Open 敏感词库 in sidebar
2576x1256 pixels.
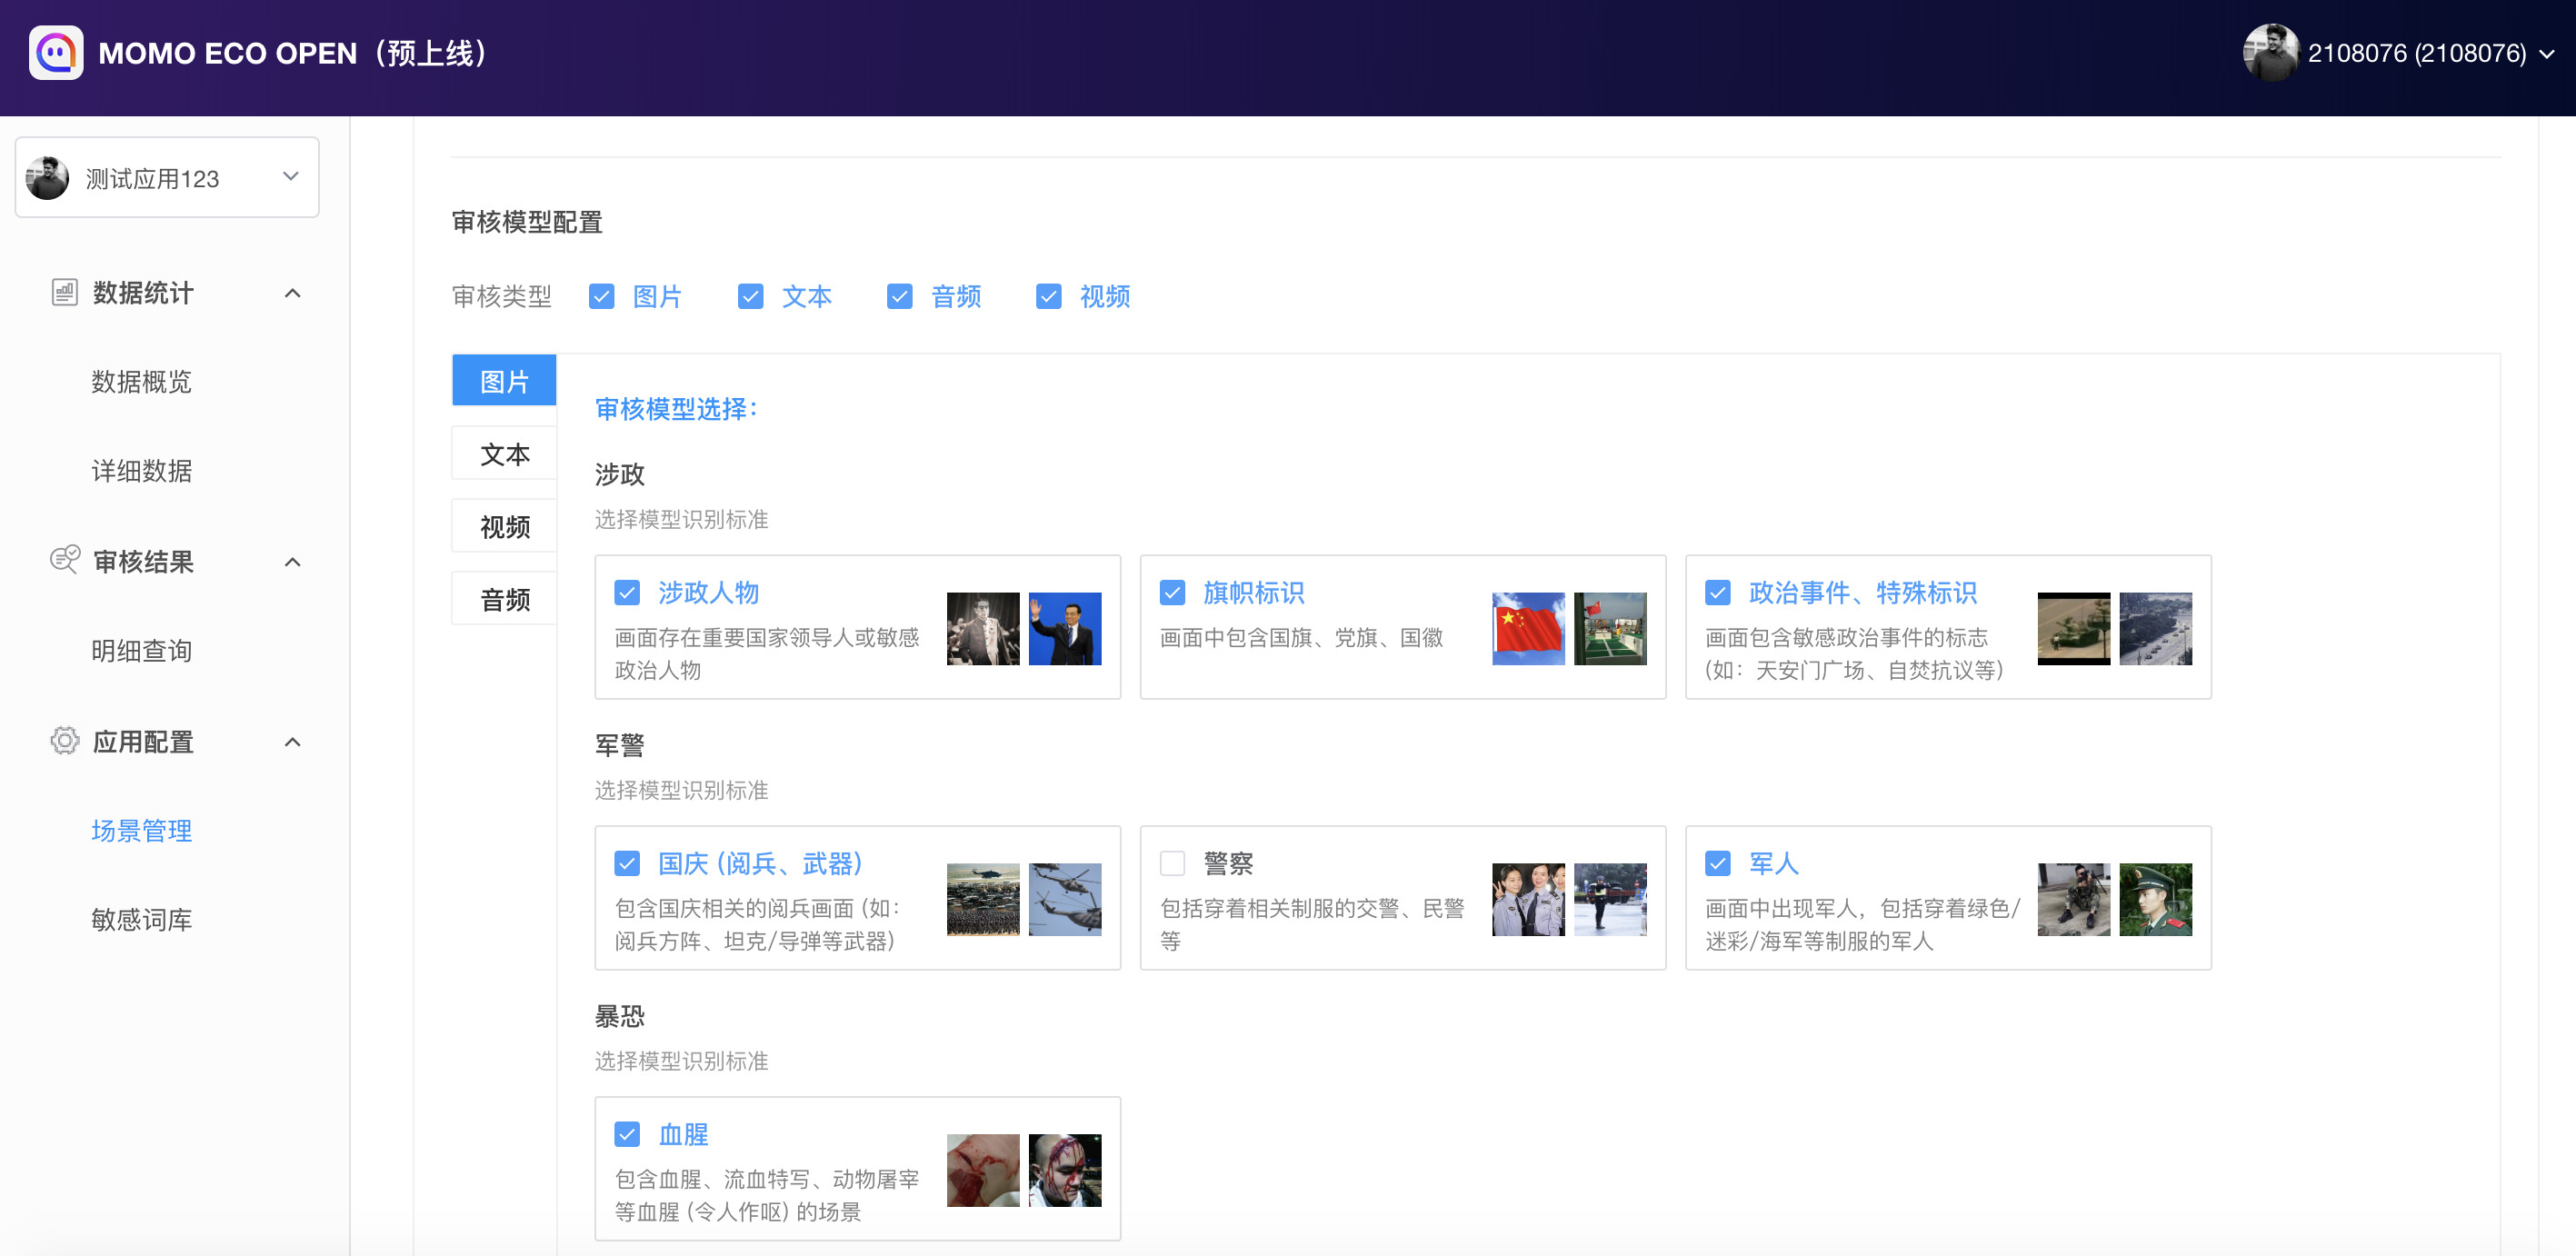pyautogui.click(x=141, y=920)
